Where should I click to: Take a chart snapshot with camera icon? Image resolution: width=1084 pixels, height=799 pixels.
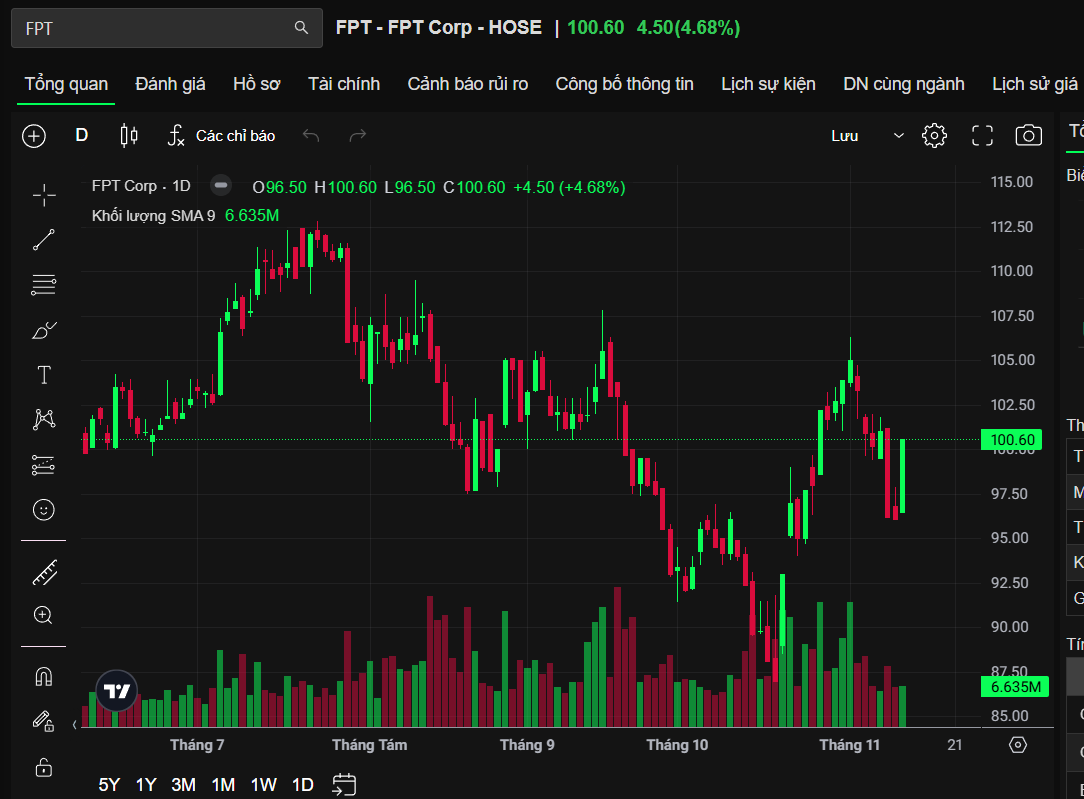pos(1028,136)
